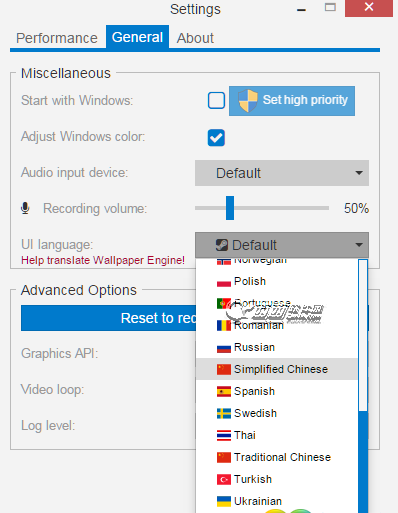This screenshot has height=513, width=398.
Task: Click the Polish flag icon
Action: (x=224, y=281)
